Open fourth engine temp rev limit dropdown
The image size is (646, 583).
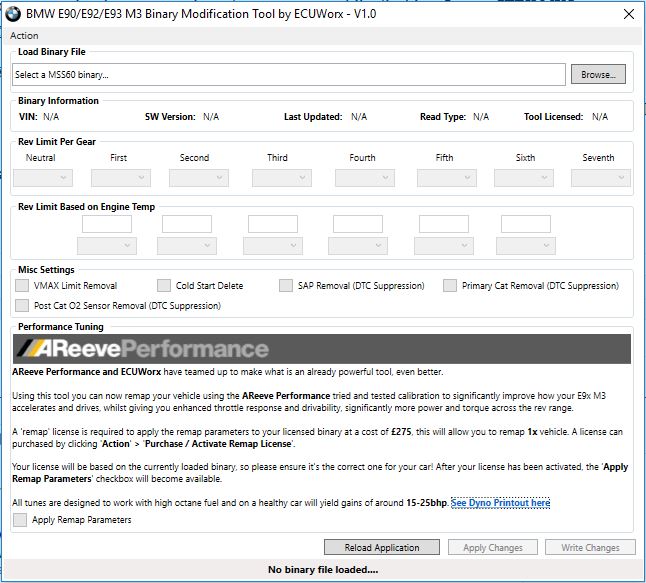point(358,246)
